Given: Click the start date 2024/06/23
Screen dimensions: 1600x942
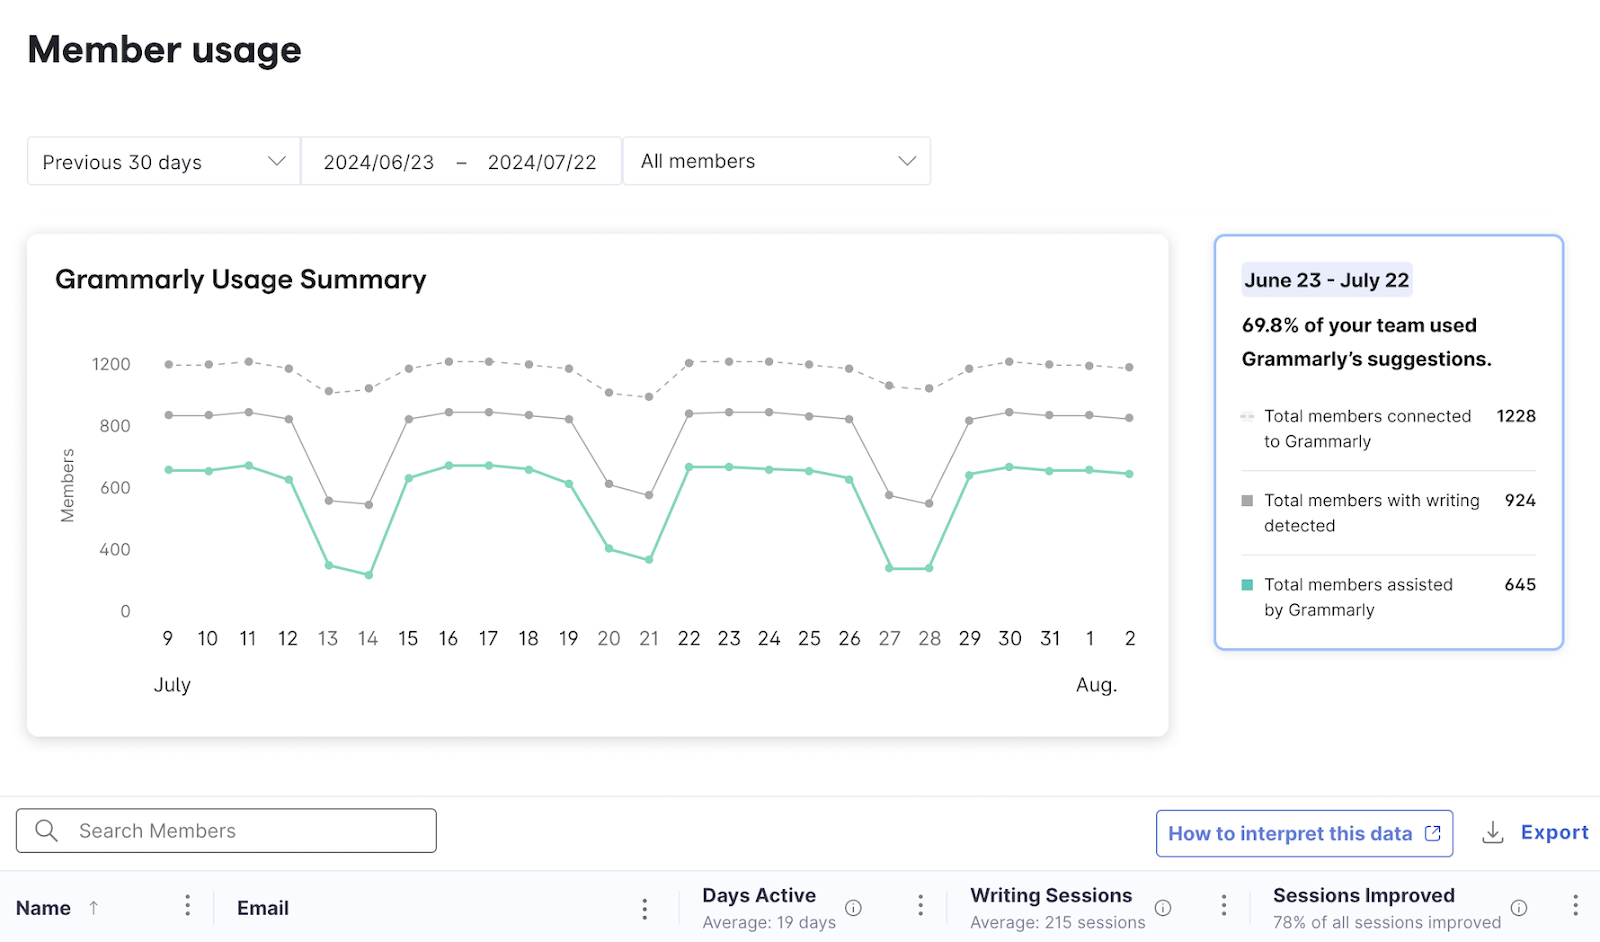Looking at the screenshot, I should tap(379, 162).
